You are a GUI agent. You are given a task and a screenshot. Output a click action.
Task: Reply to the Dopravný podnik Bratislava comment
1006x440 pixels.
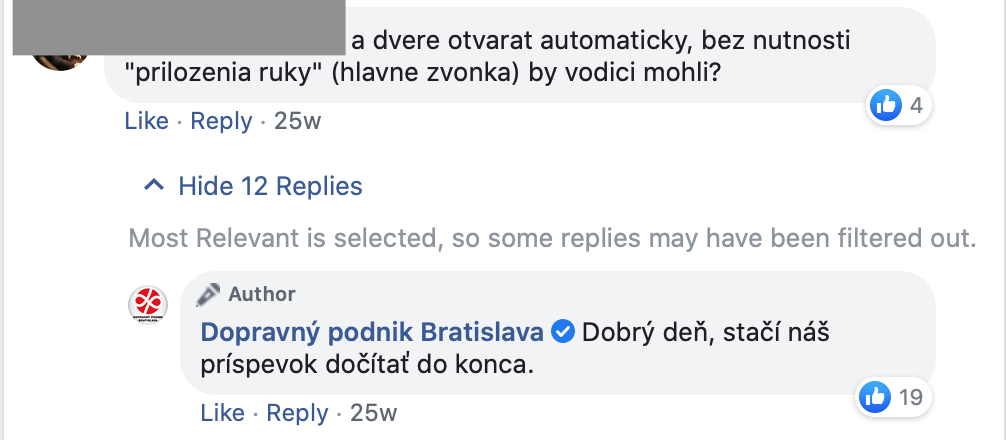coord(297,413)
